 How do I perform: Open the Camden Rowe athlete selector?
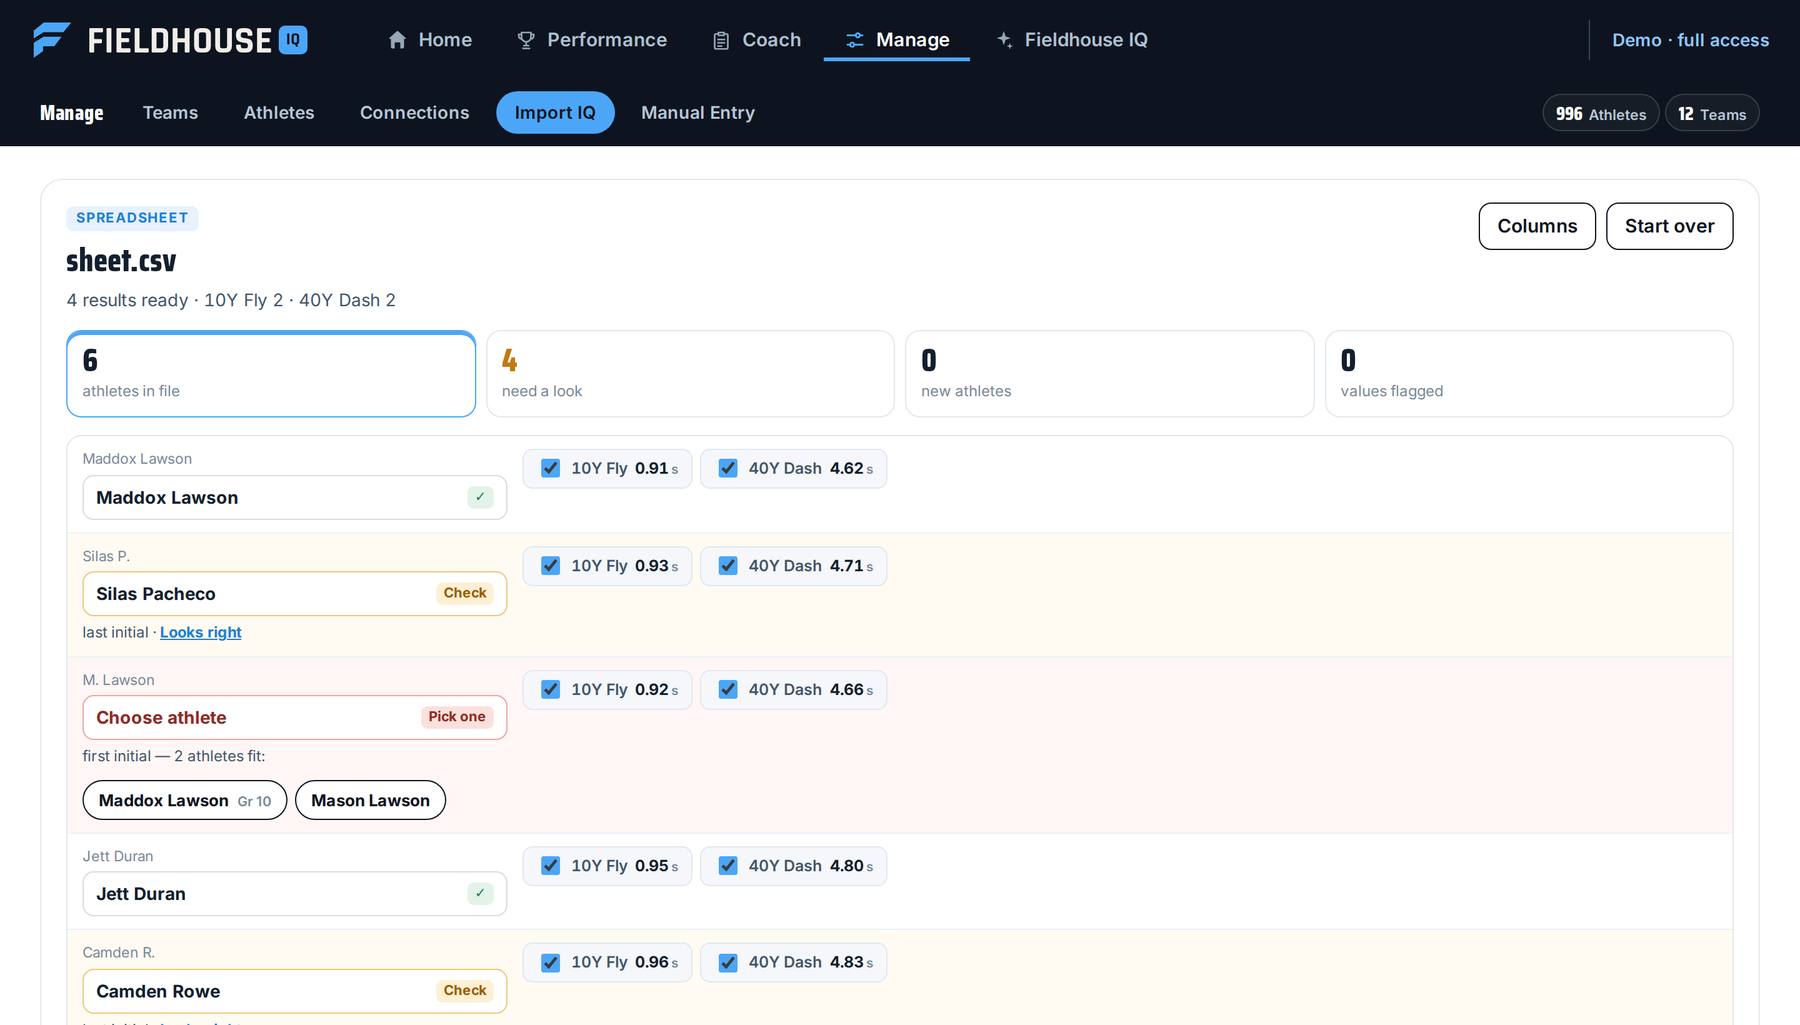294,991
